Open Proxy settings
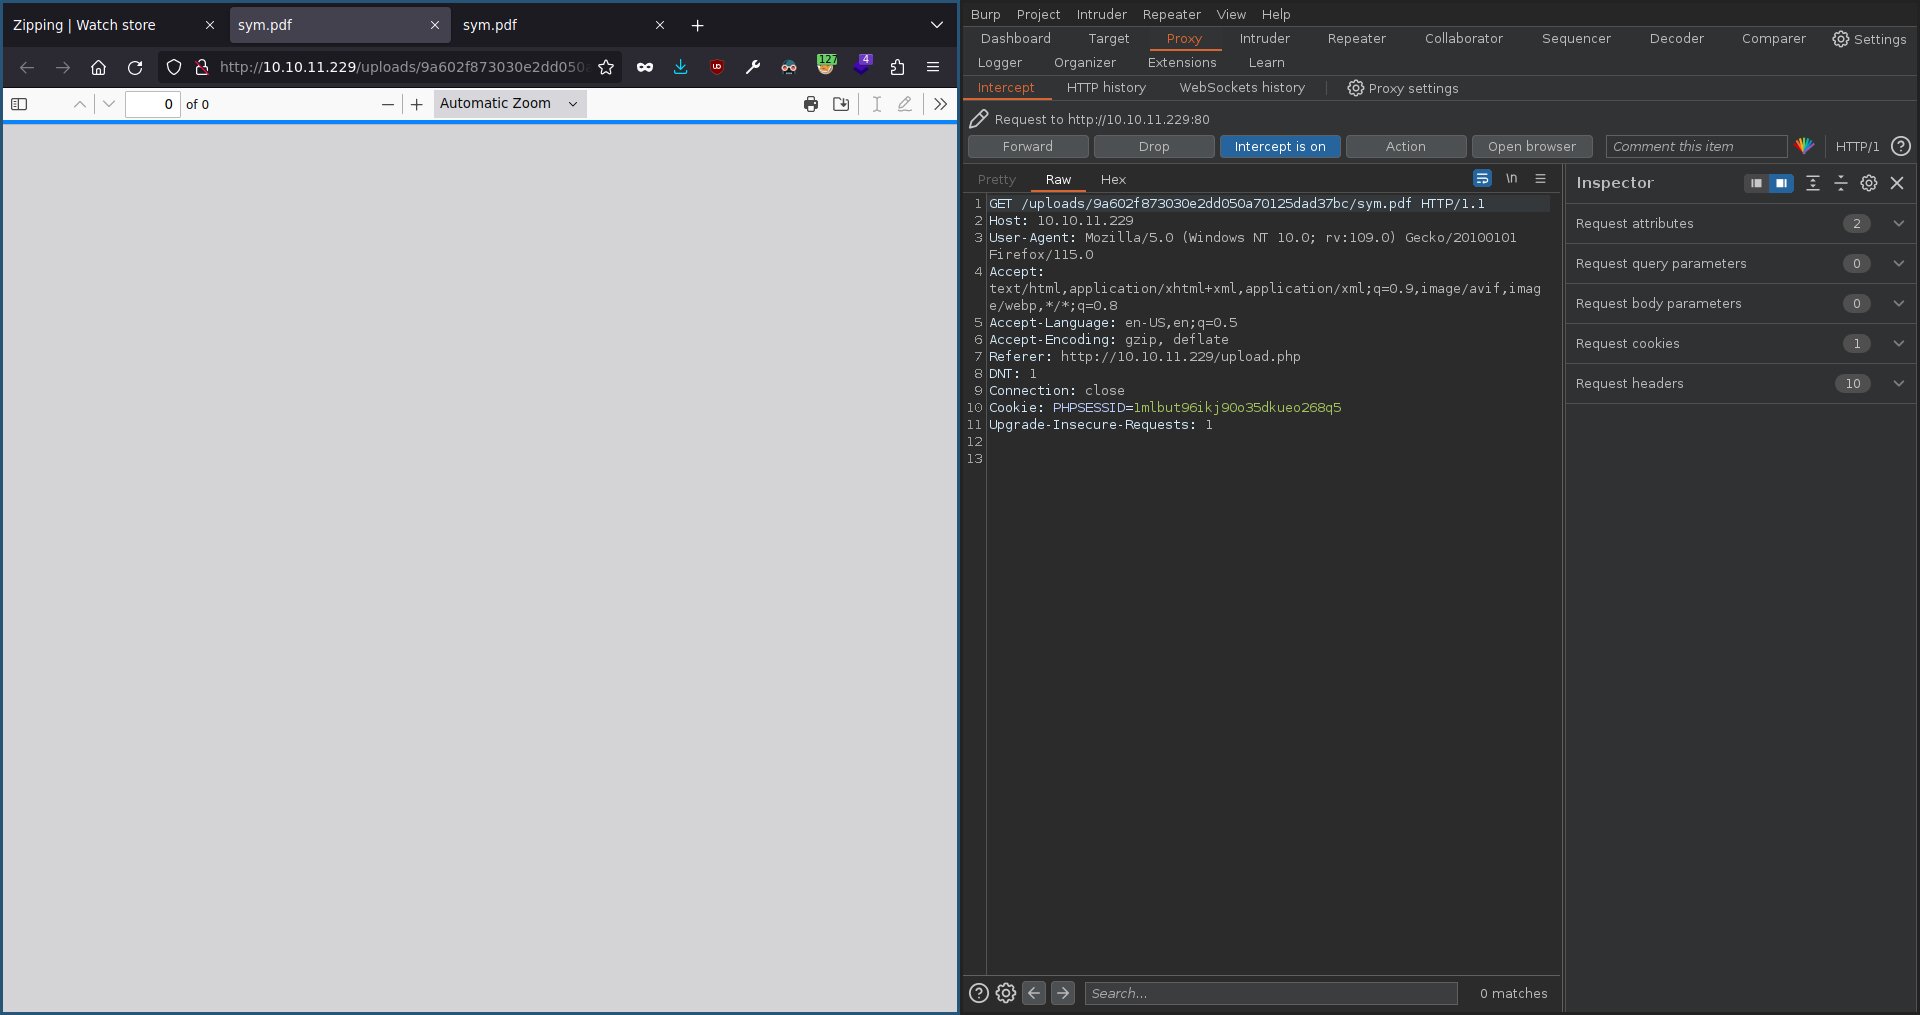 [x=1403, y=88]
